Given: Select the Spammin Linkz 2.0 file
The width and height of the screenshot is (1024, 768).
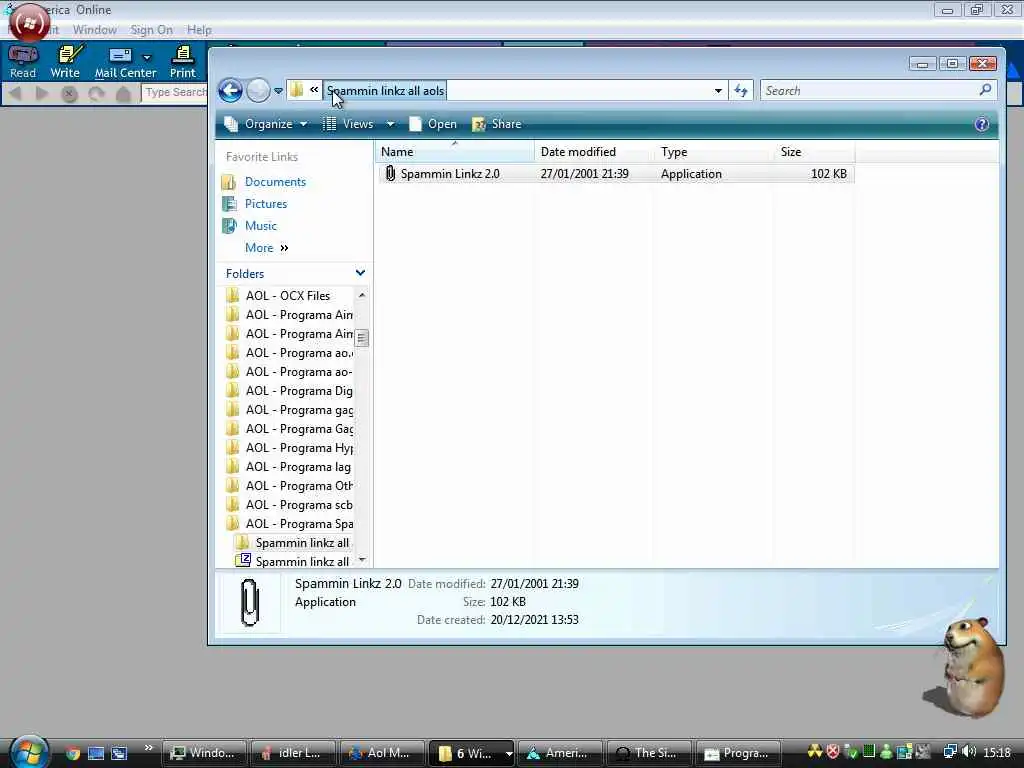Looking at the screenshot, I should (x=615, y=174).
